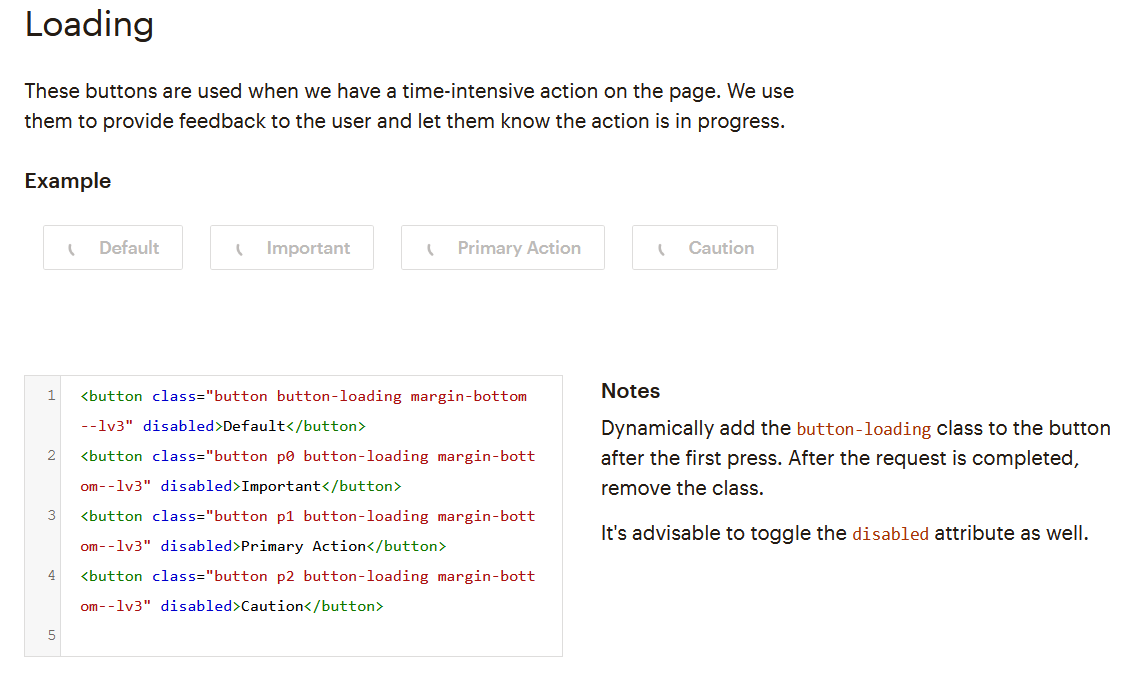Click line number 3 in code block

point(53,515)
